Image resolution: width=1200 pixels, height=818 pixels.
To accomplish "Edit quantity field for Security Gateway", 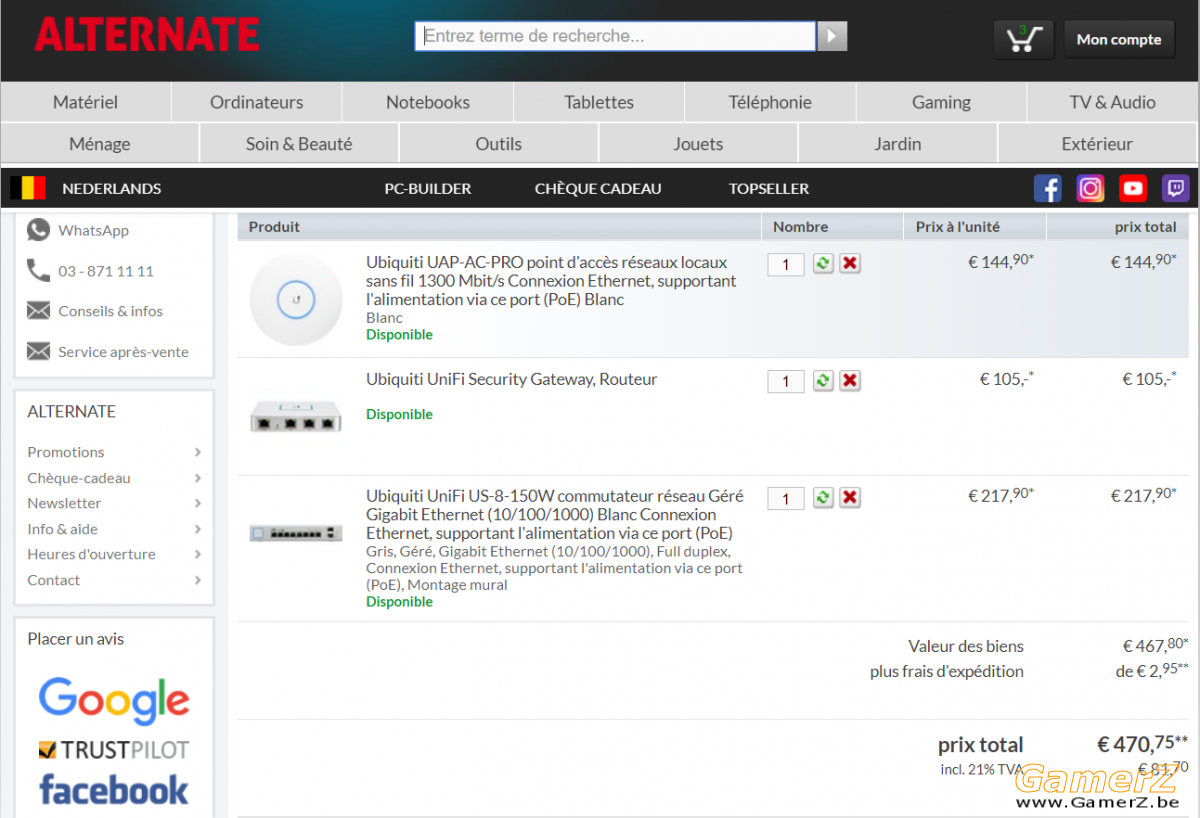I will pos(786,381).
